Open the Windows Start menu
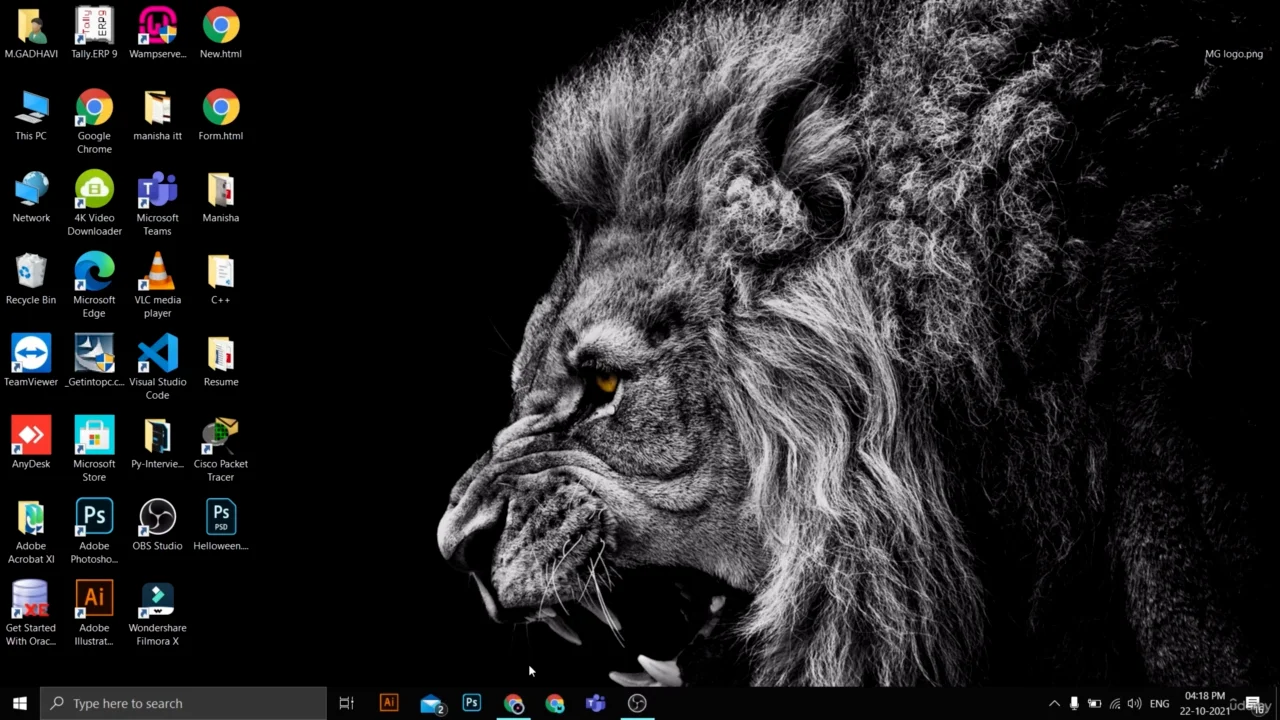Viewport: 1280px width, 720px height. point(19,703)
